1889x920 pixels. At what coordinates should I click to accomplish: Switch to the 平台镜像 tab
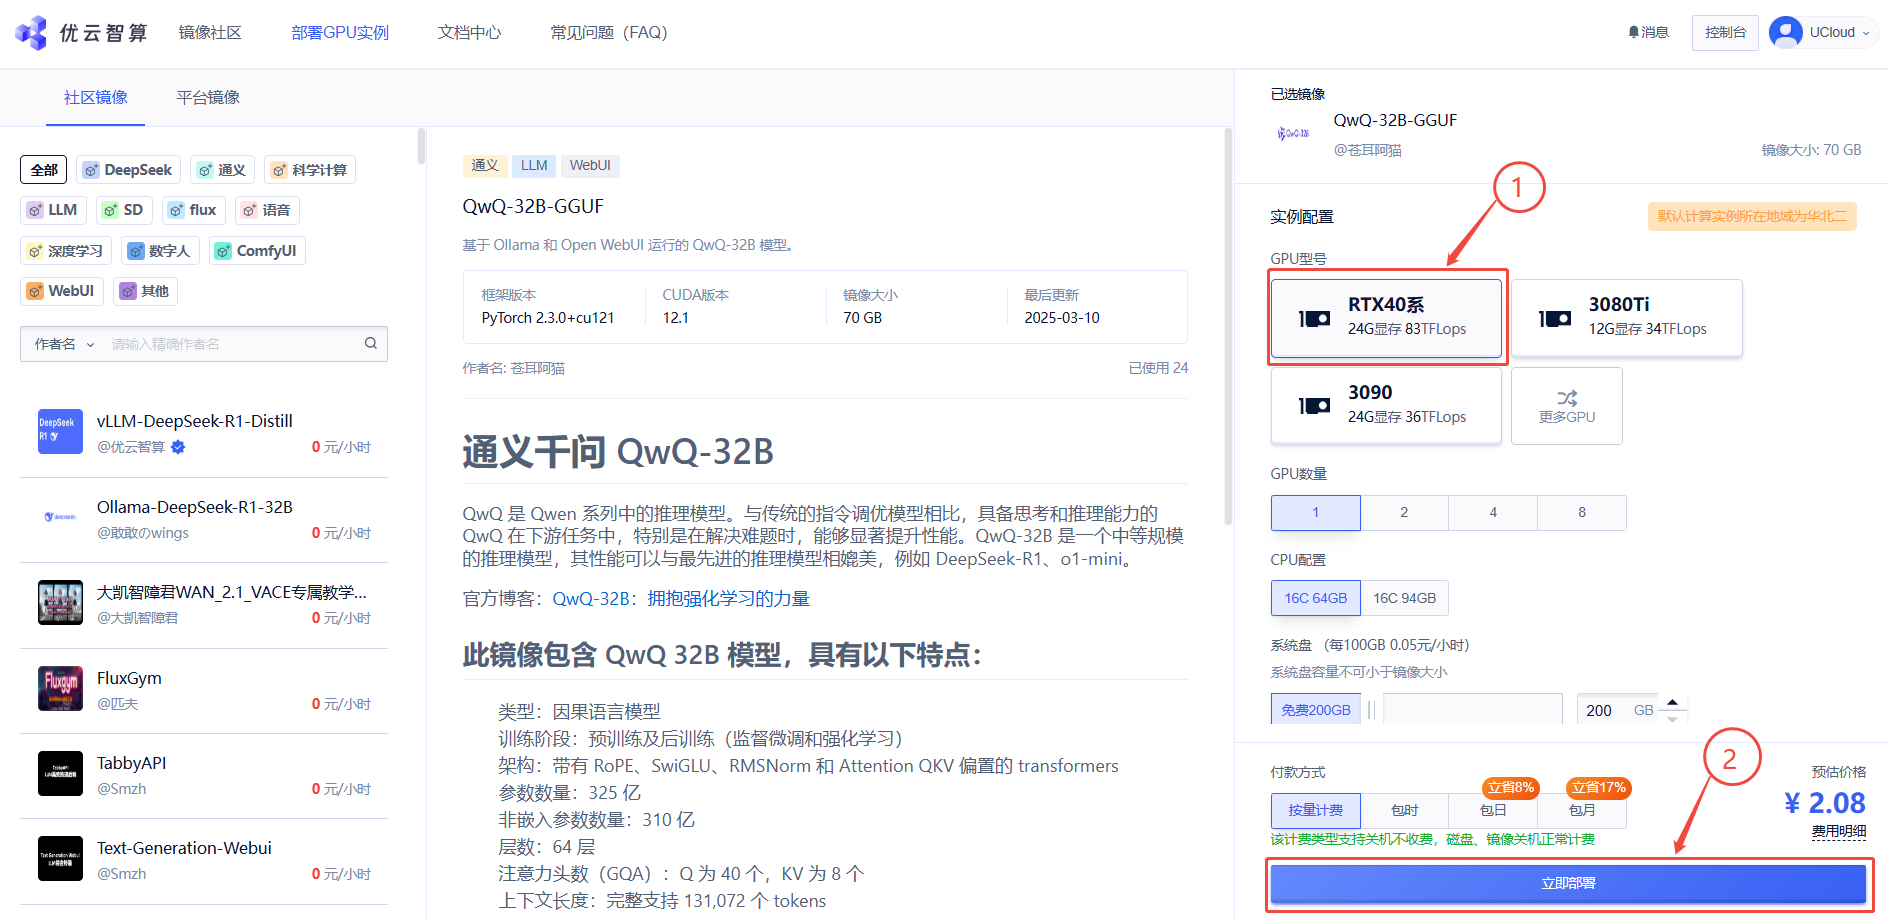(x=208, y=97)
